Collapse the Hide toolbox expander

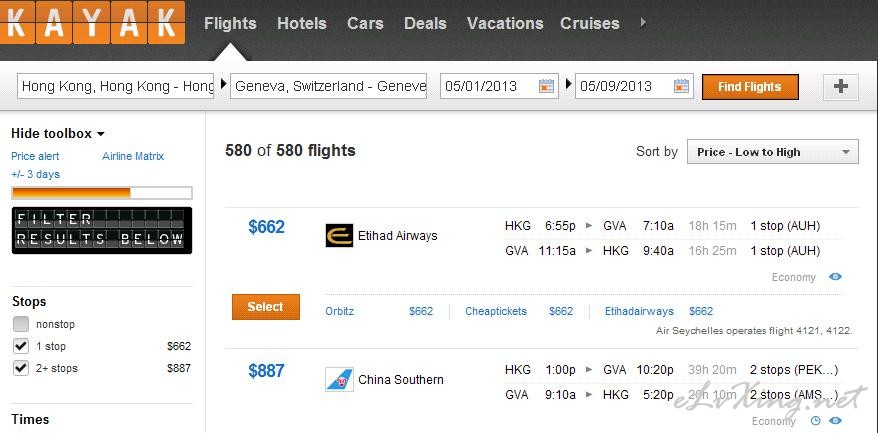(58, 133)
